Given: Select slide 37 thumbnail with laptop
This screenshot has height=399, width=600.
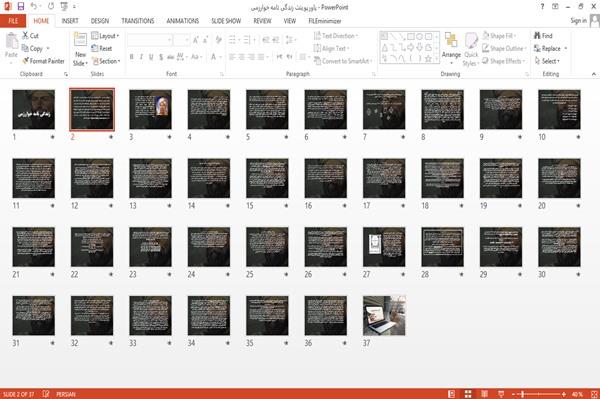Looking at the screenshot, I should pyautogui.click(x=384, y=316).
